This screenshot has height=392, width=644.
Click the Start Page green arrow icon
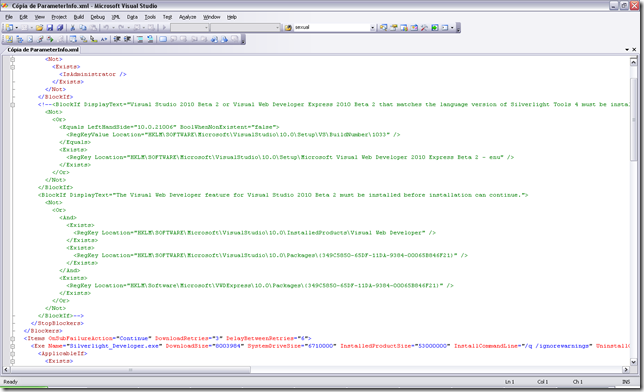(x=435, y=28)
